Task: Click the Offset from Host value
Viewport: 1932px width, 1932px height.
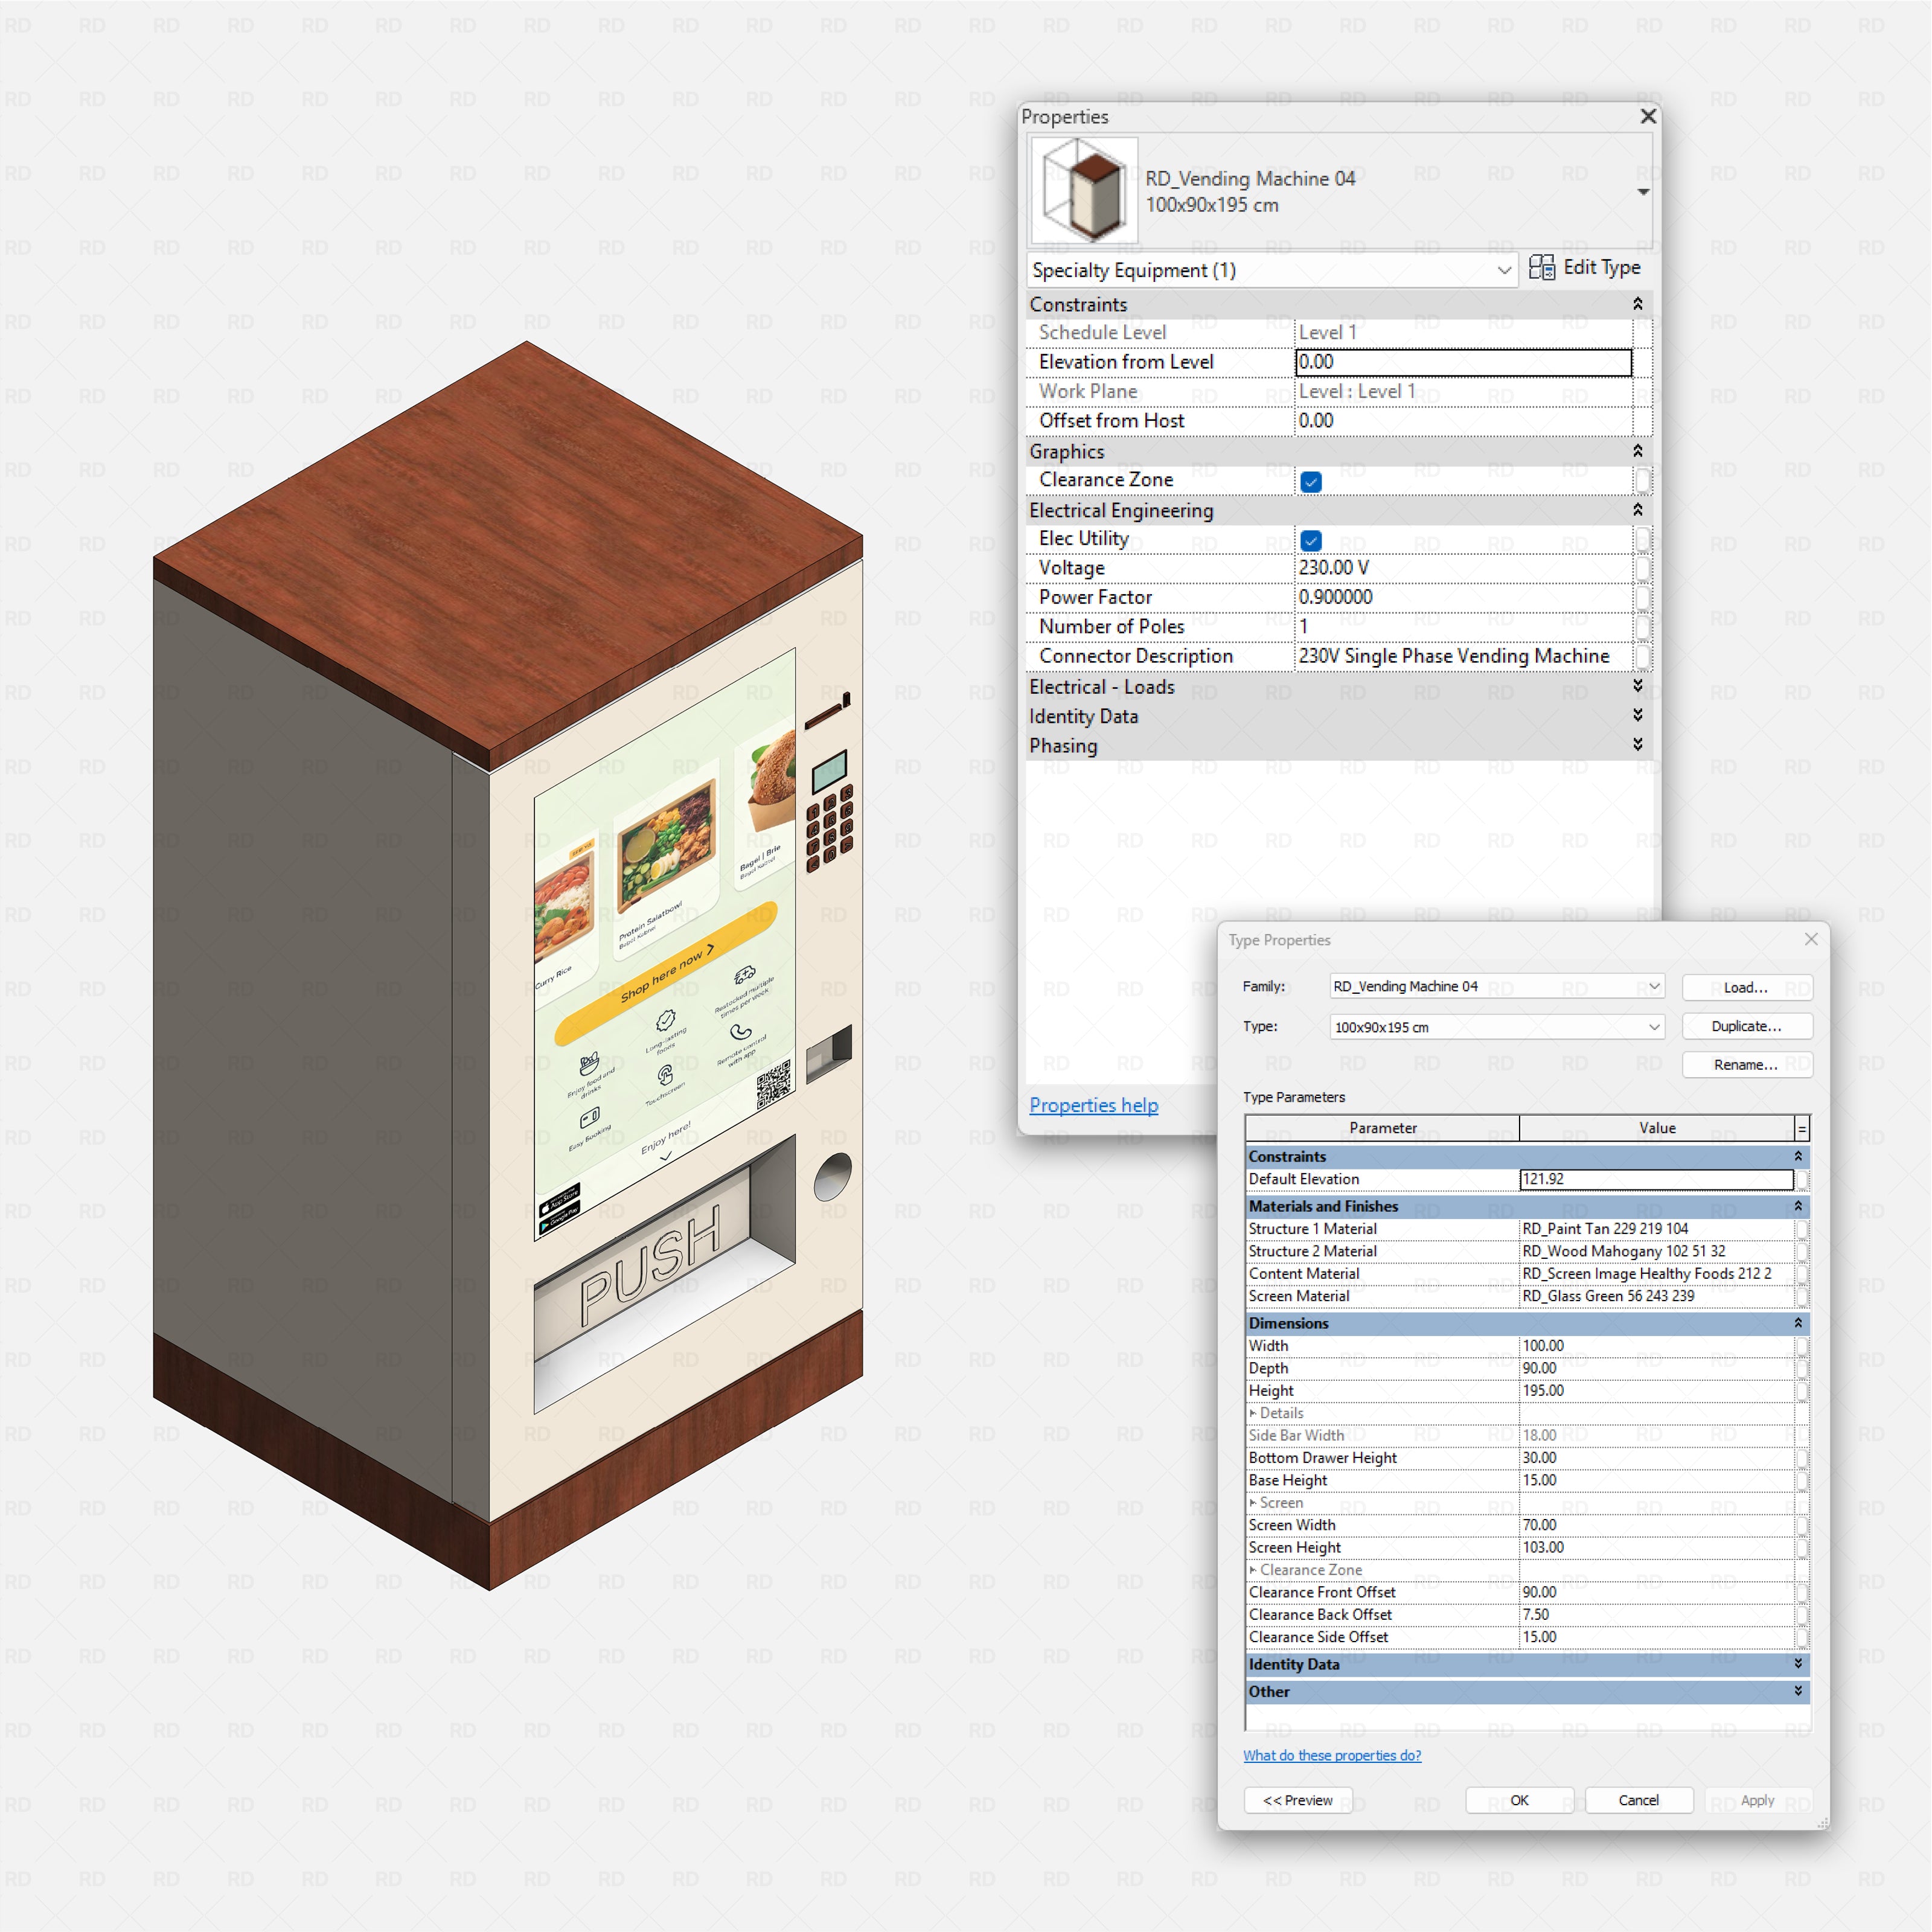Action: point(1463,421)
